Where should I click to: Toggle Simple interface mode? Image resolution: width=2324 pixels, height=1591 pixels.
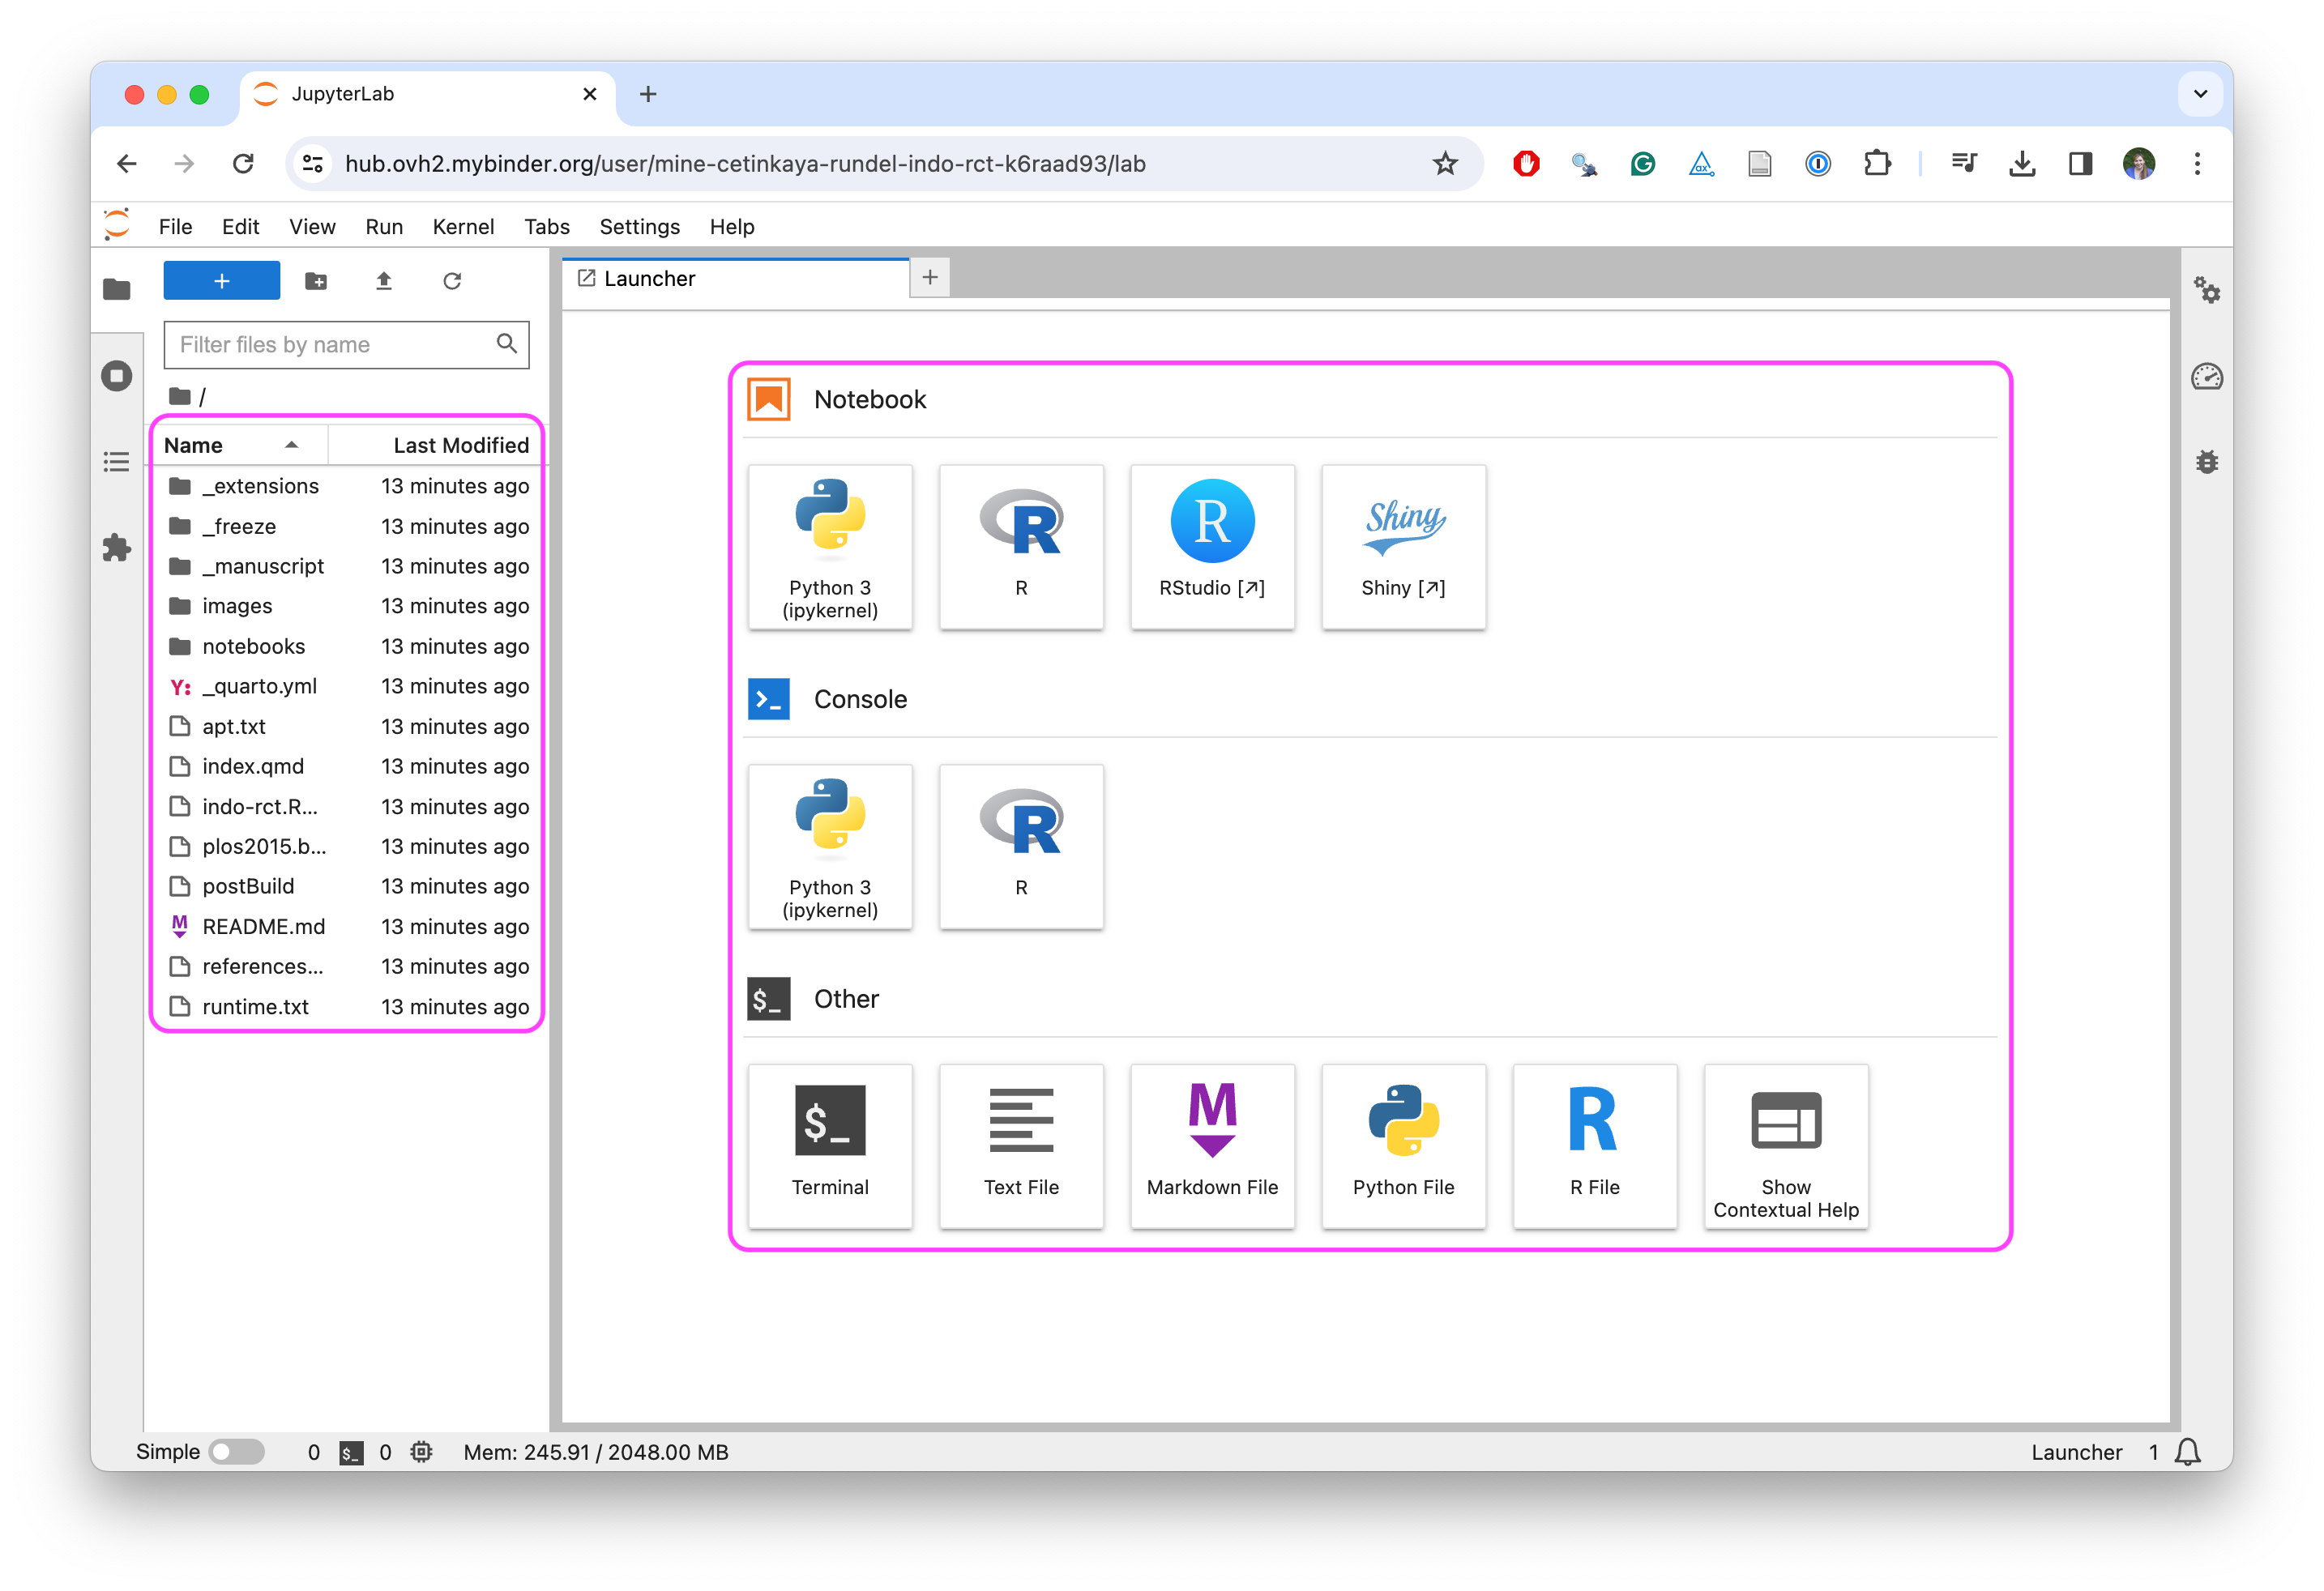click(236, 1452)
